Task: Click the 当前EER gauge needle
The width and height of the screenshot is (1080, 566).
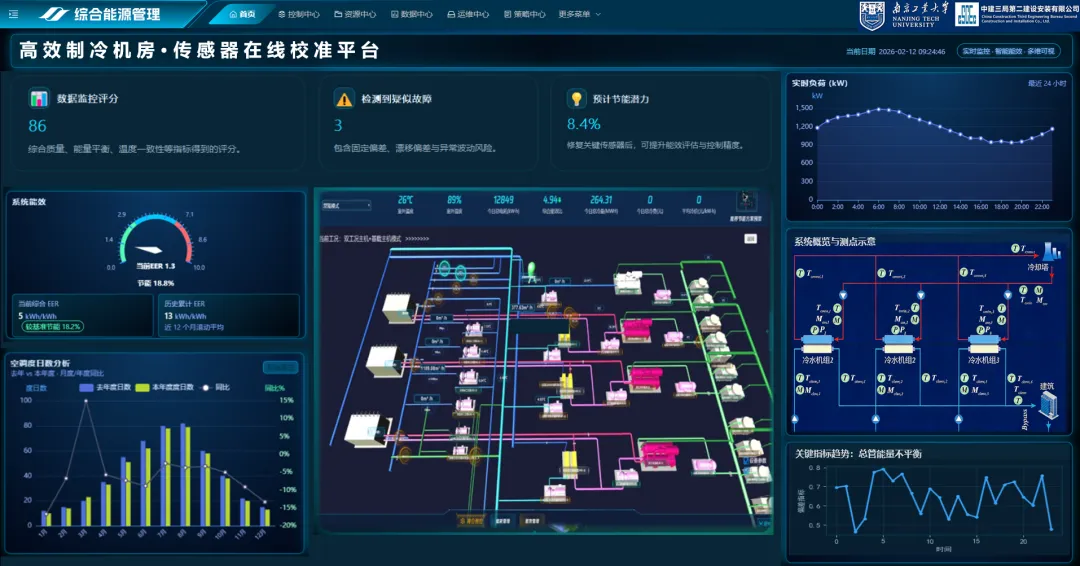Action: [147, 250]
